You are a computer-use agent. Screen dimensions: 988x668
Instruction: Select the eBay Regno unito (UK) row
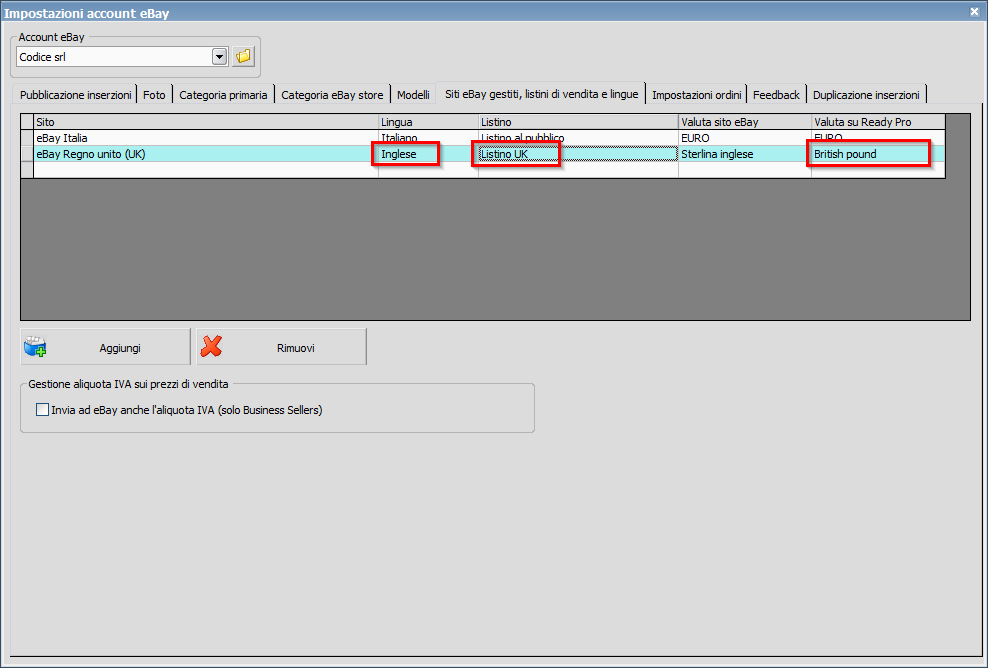483,154
